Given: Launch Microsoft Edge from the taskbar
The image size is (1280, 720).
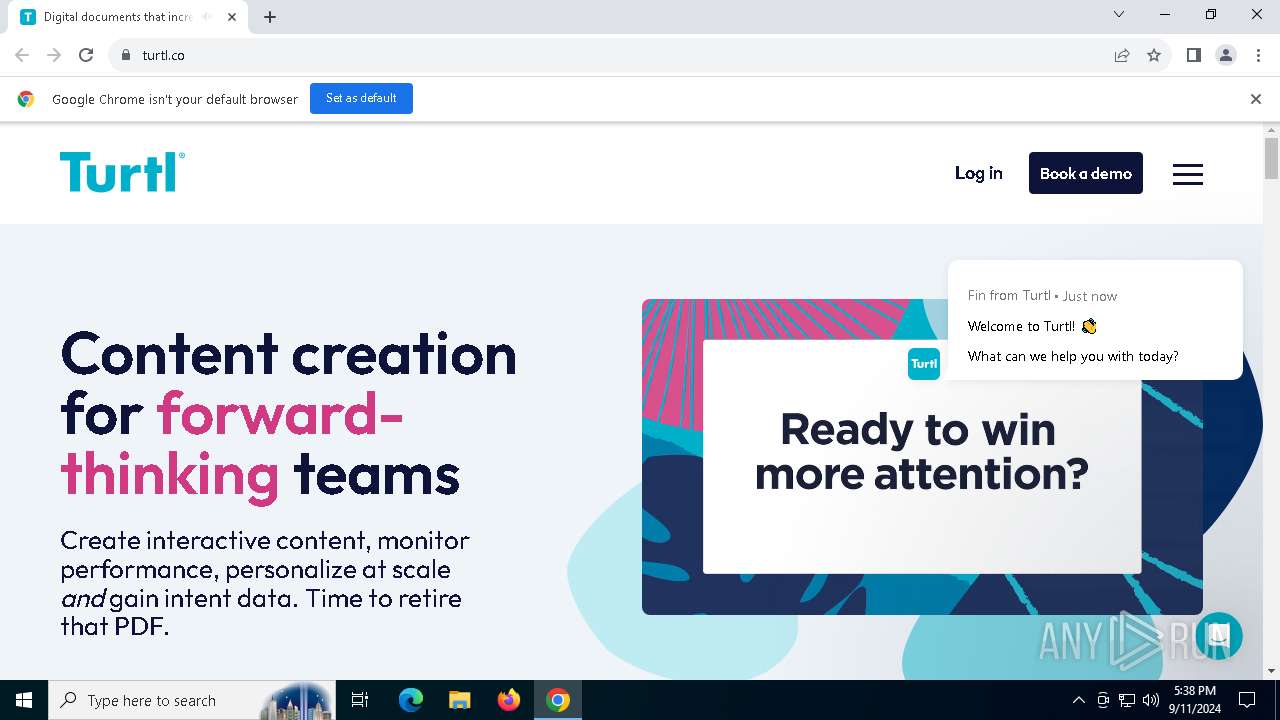Looking at the screenshot, I should (411, 700).
